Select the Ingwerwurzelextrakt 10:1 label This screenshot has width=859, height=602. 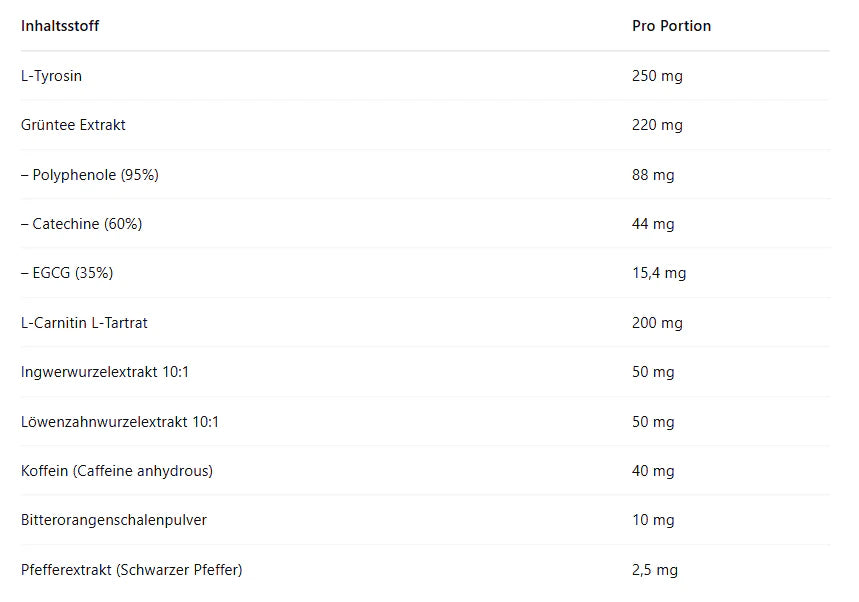[x=105, y=372]
